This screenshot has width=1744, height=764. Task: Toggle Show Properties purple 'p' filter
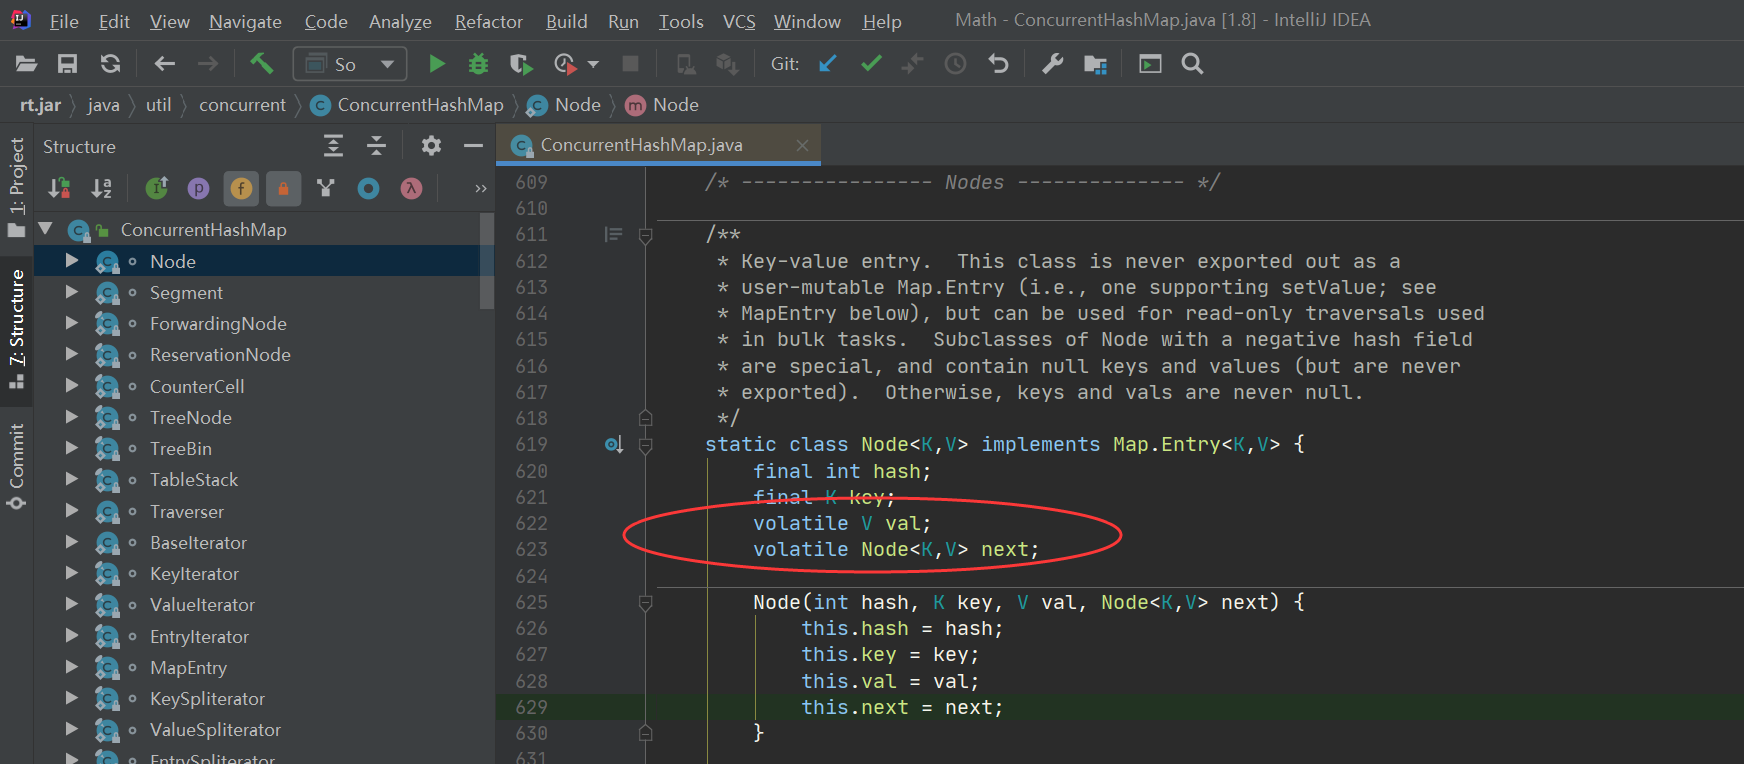pos(199,188)
